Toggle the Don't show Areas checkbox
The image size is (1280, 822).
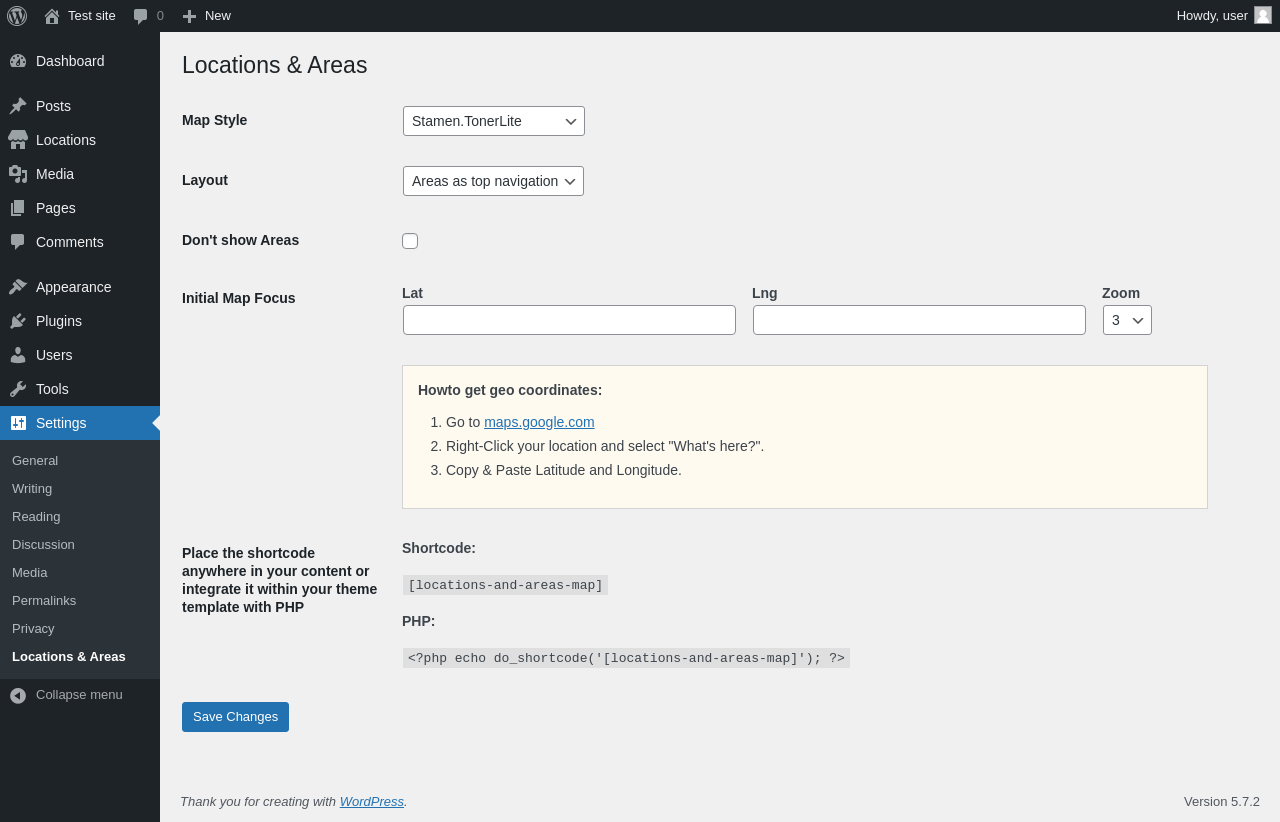tap(410, 241)
